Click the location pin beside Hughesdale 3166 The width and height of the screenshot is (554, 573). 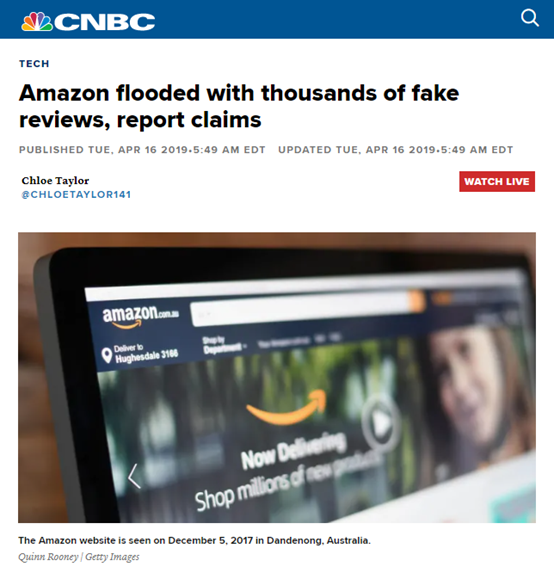tap(106, 355)
